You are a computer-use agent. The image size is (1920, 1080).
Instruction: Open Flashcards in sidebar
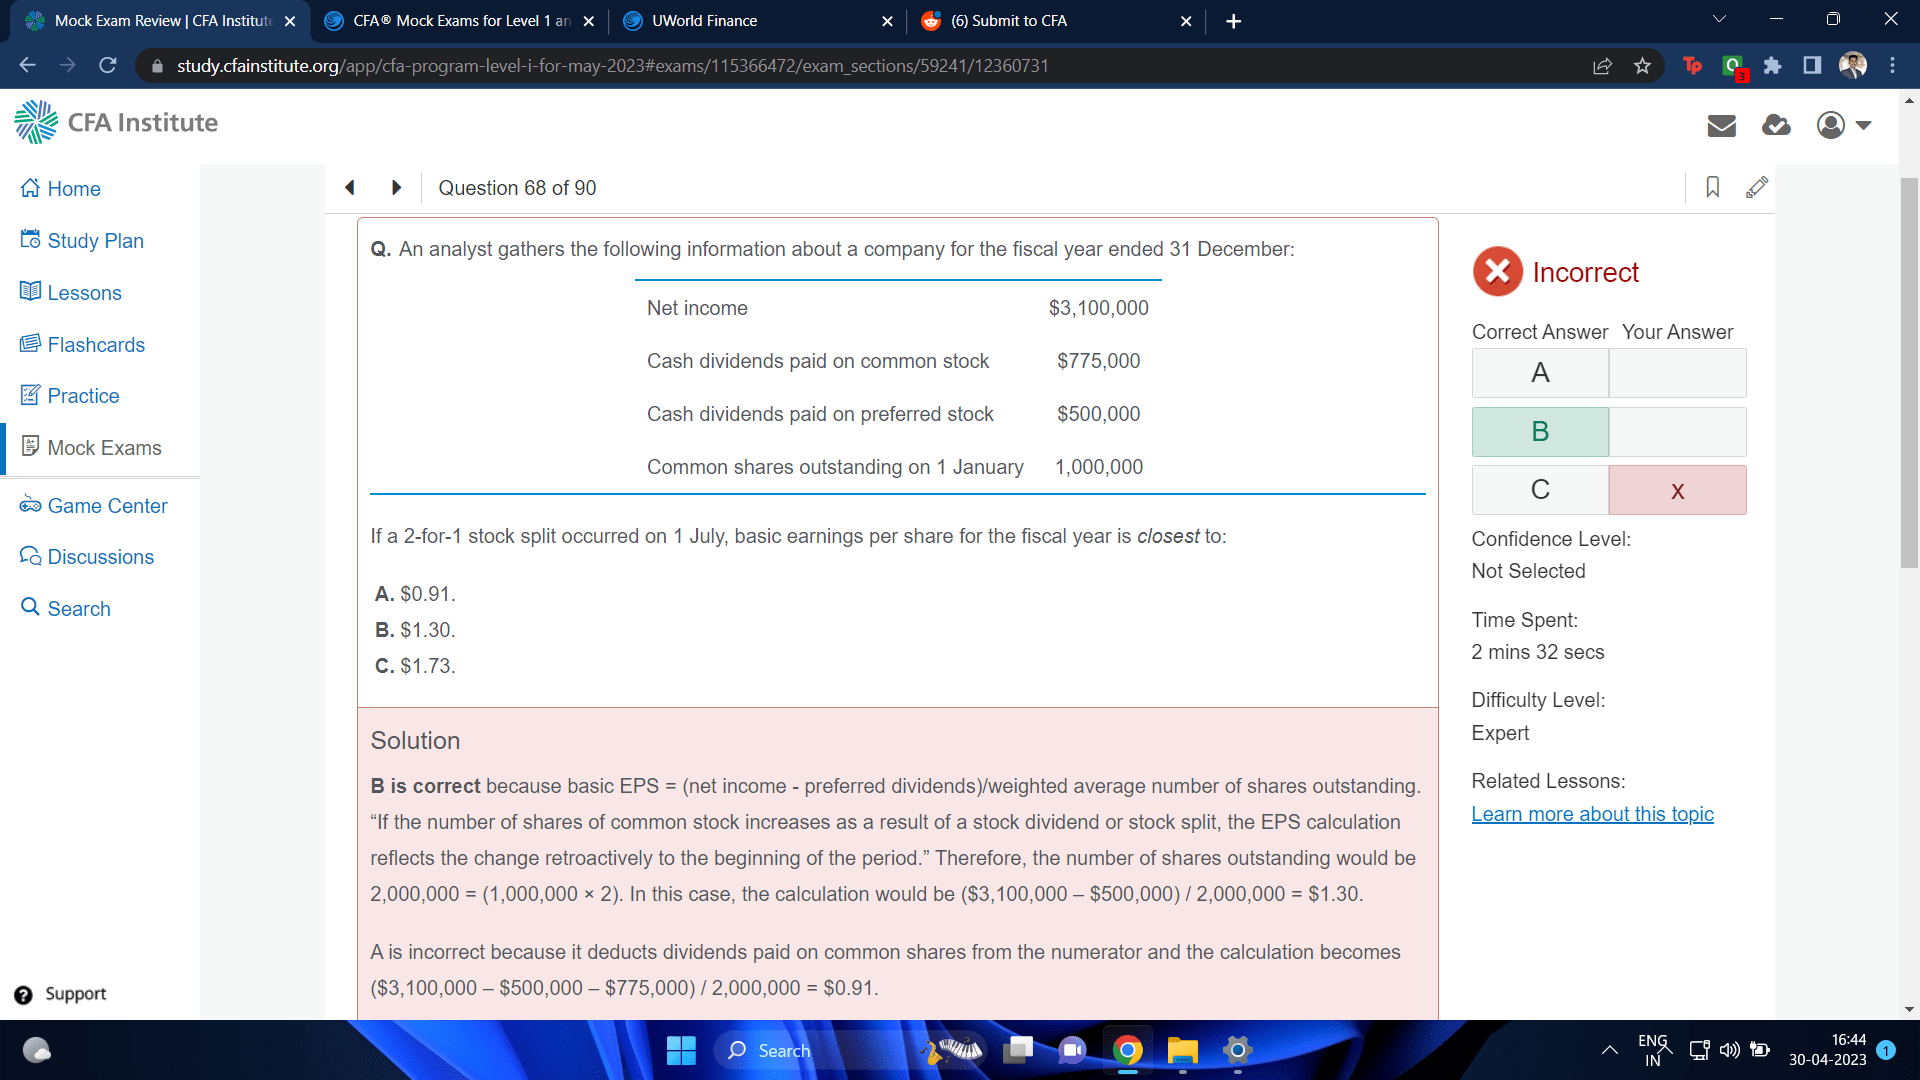pos(96,345)
